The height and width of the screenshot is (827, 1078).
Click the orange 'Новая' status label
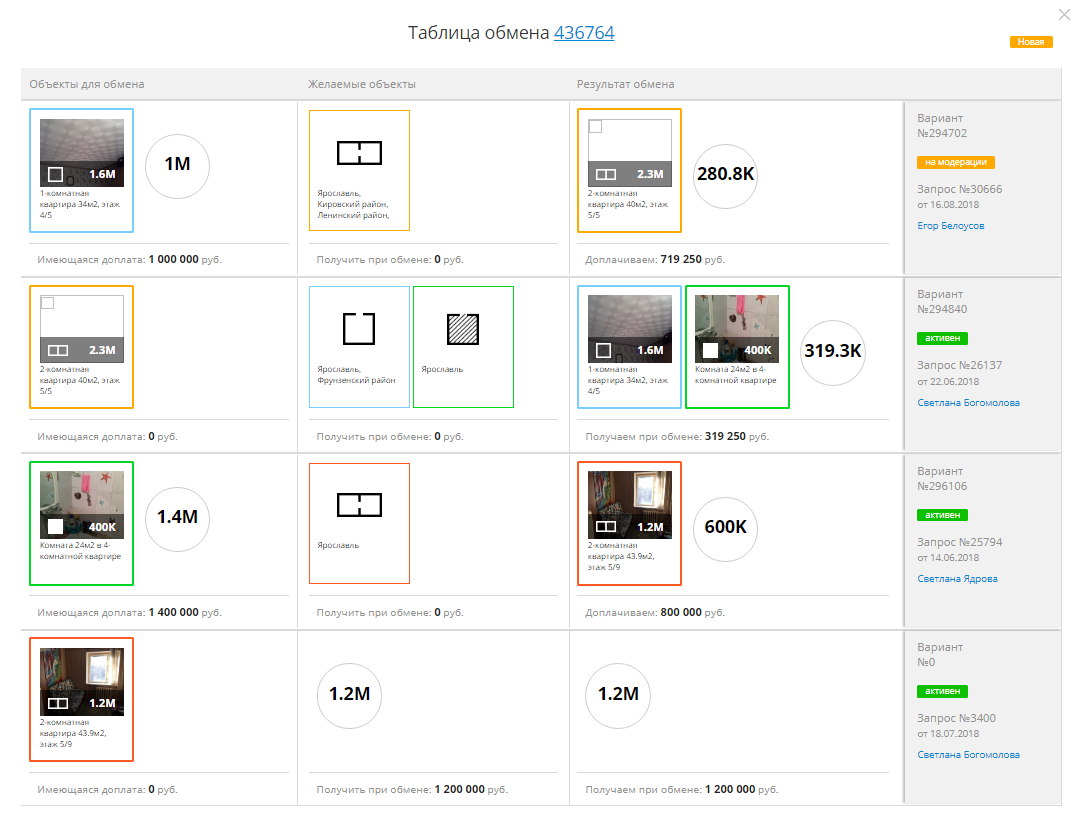pos(1031,42)
